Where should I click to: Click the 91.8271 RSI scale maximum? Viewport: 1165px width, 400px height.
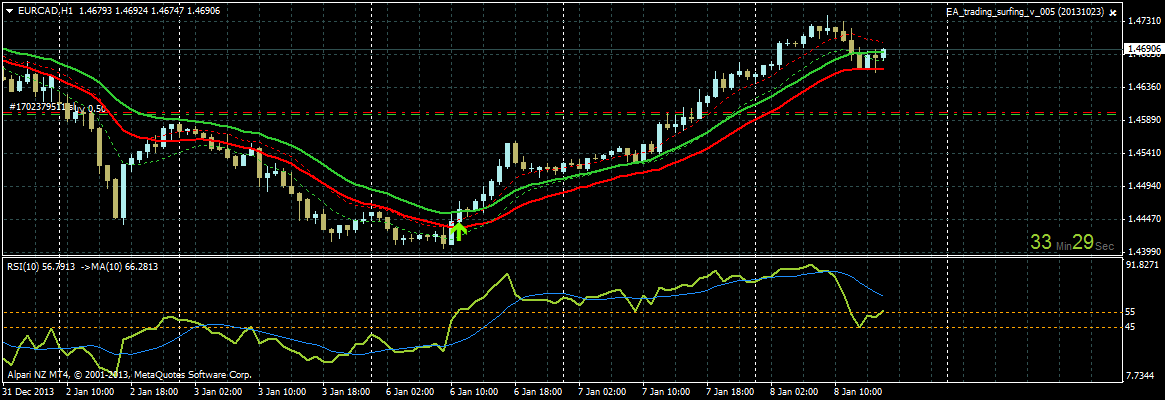point(1143,265)
